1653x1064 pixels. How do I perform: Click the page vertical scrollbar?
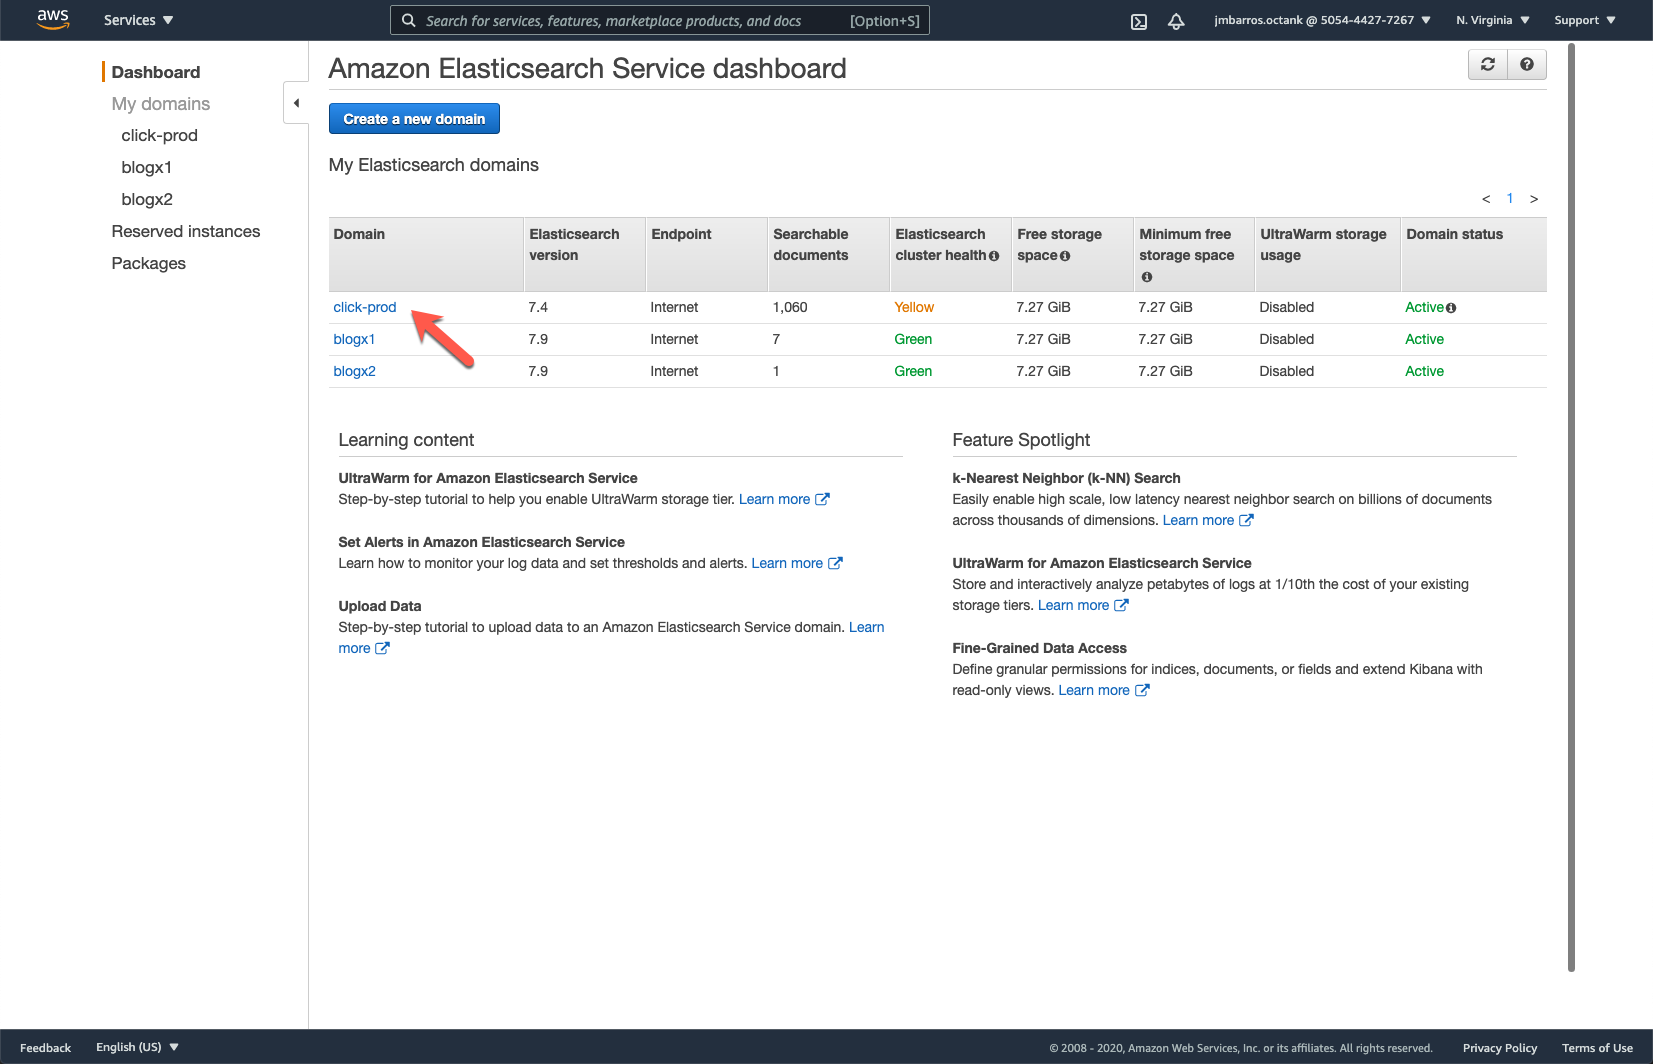1571,507
